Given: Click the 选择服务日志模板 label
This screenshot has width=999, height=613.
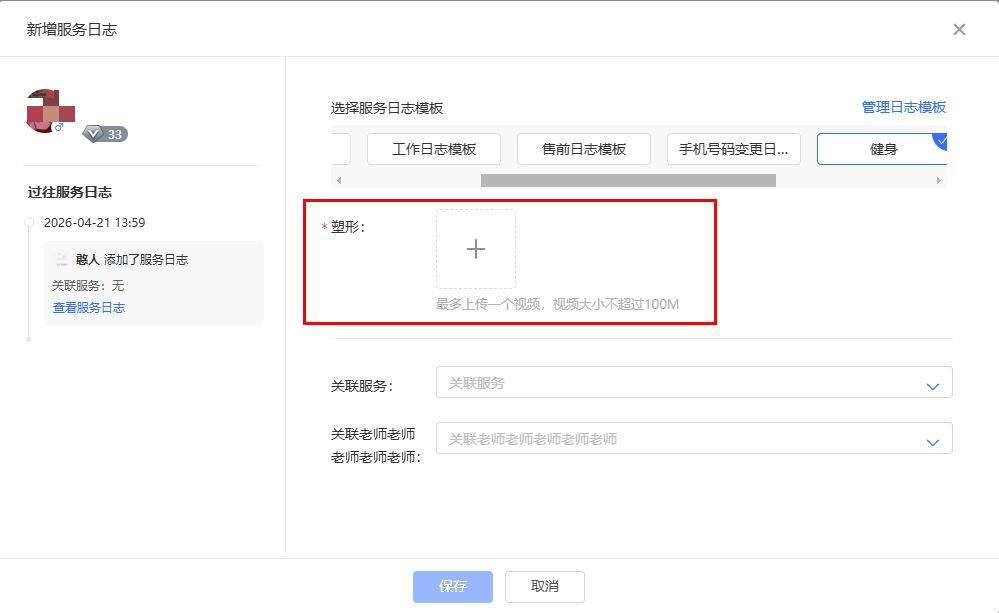Looking at the screenshot, I should point(387,108).
